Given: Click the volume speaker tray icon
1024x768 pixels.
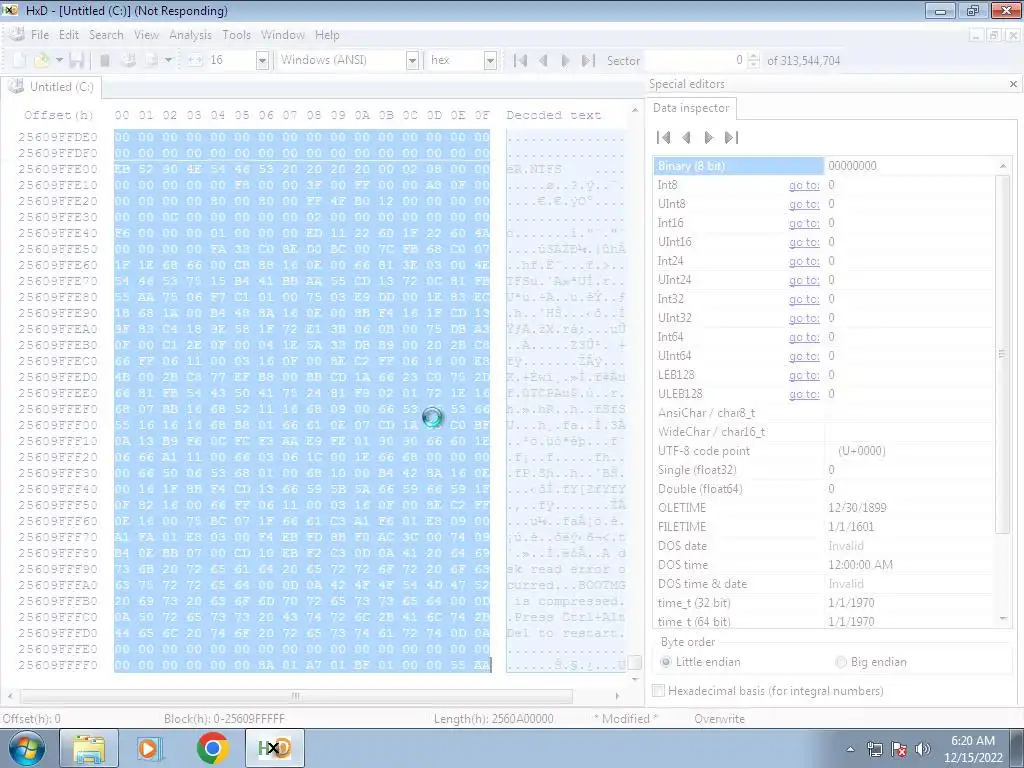Looking at the screenshot, I should [x=923, y=749].
